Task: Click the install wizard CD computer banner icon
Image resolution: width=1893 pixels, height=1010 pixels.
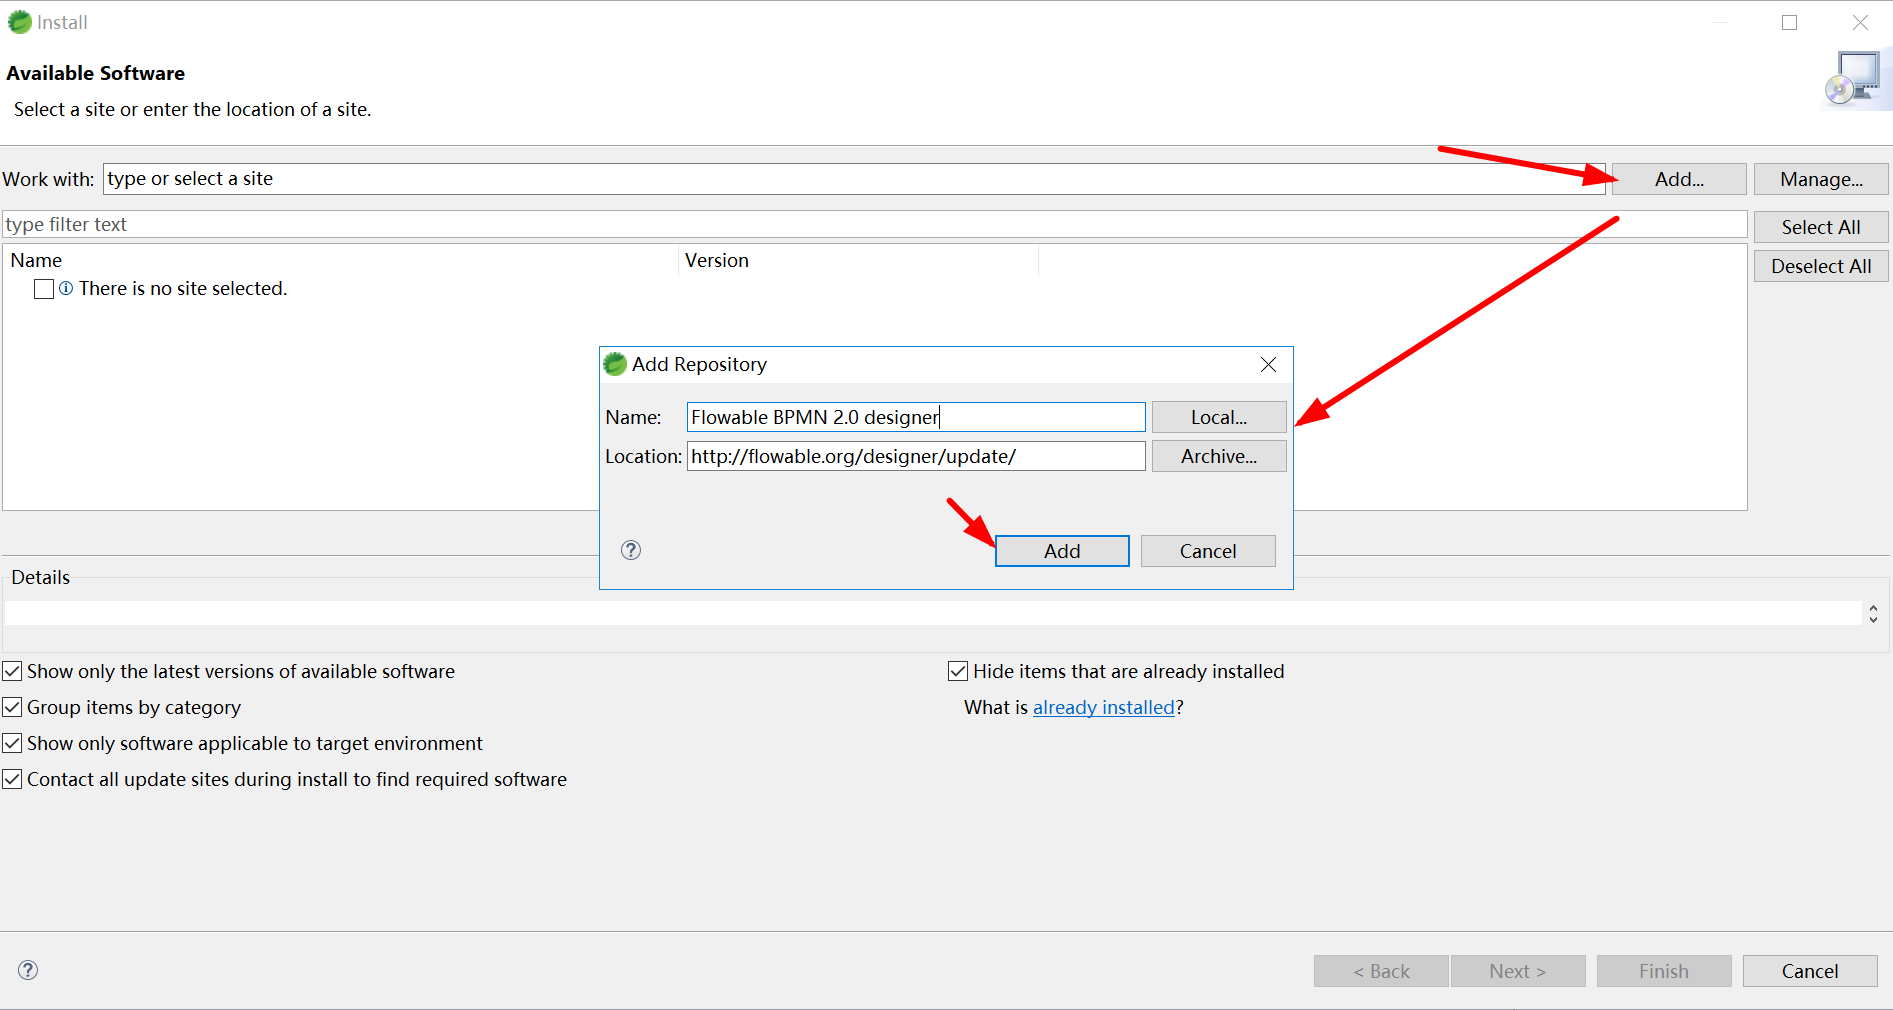Action: (1855, 78)
